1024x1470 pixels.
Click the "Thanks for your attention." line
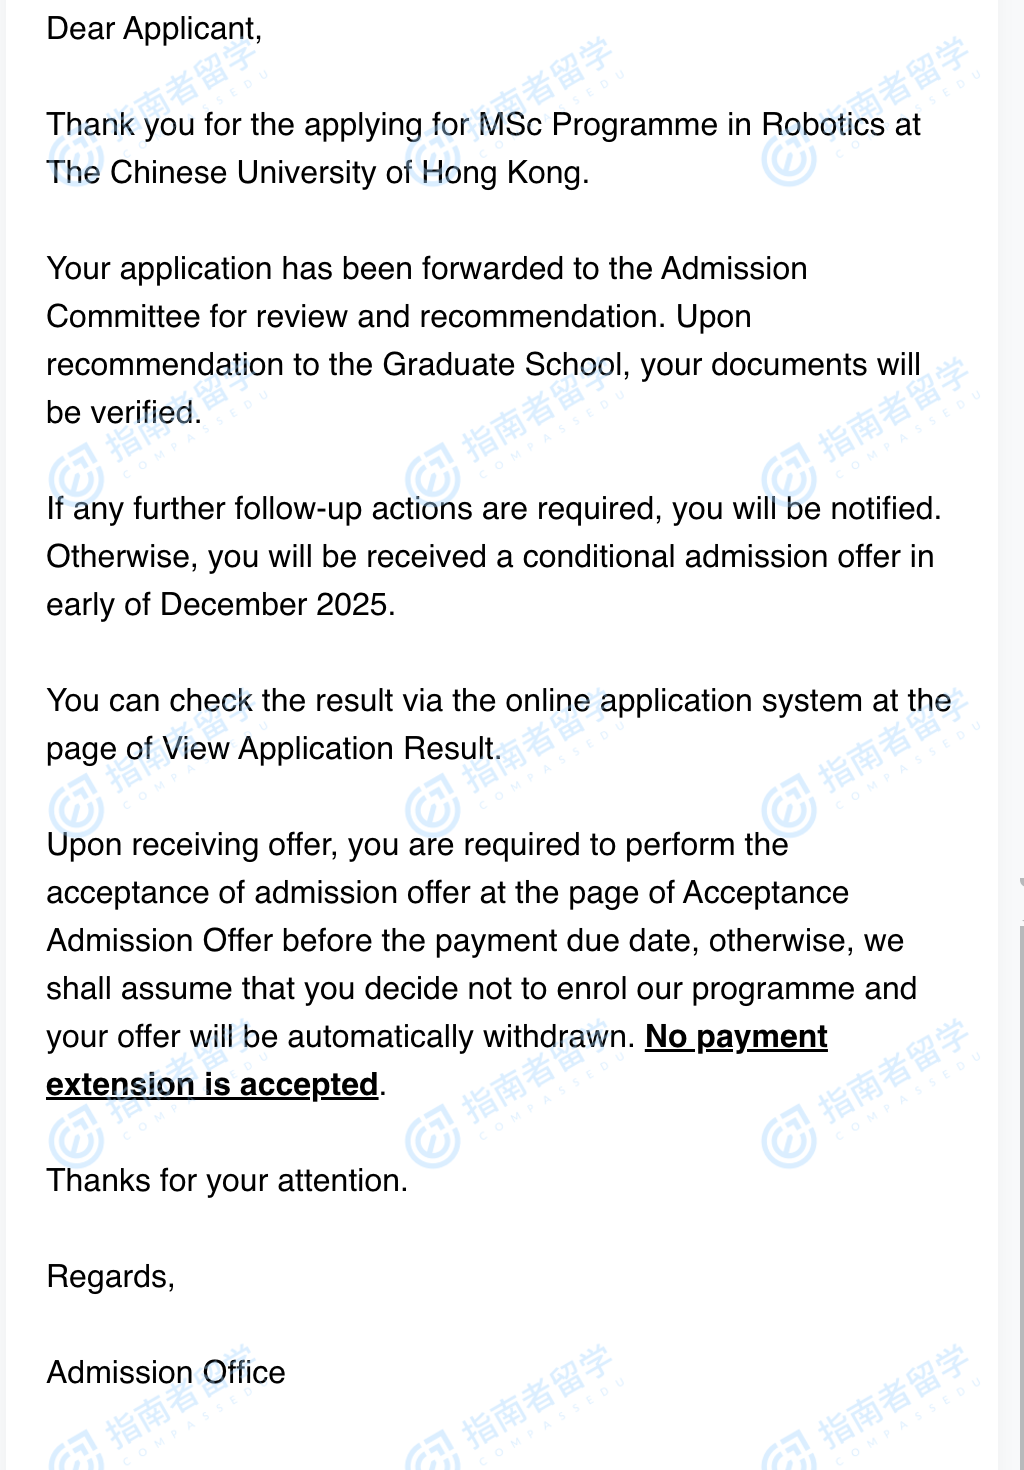click(x=227, y=1181)
